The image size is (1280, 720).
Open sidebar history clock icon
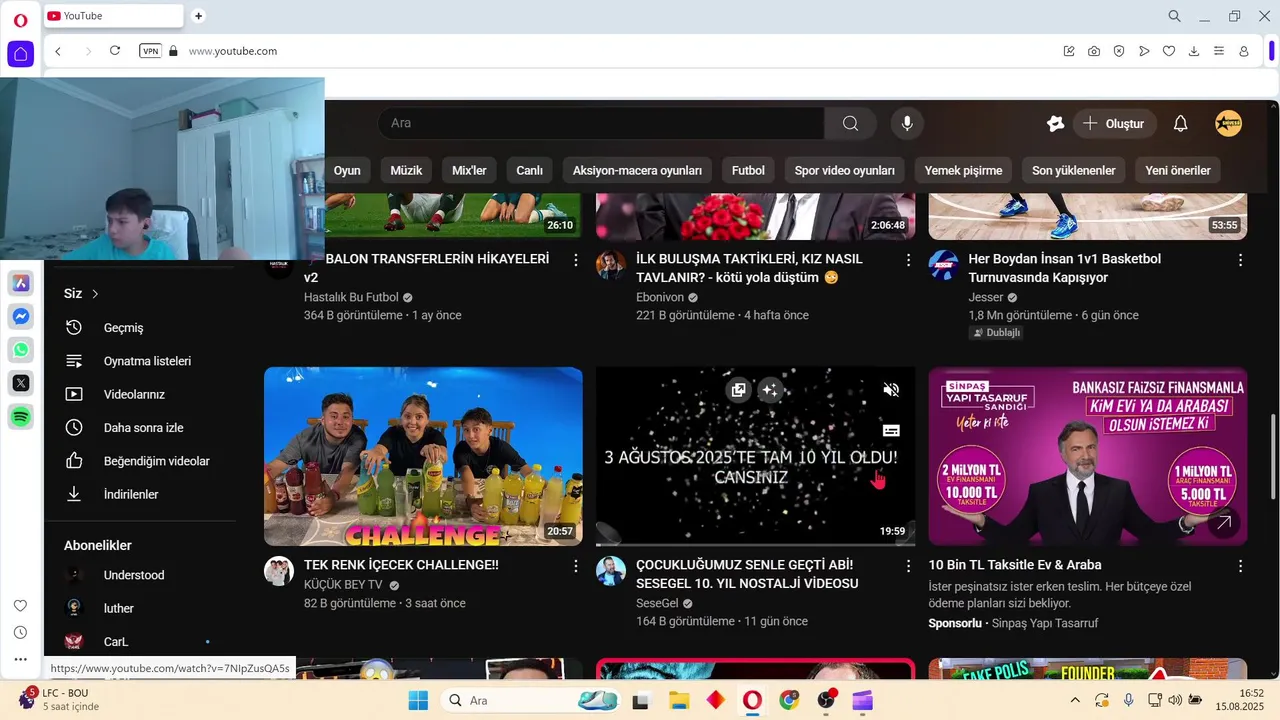pyautogui.click(x=20, y=632)
